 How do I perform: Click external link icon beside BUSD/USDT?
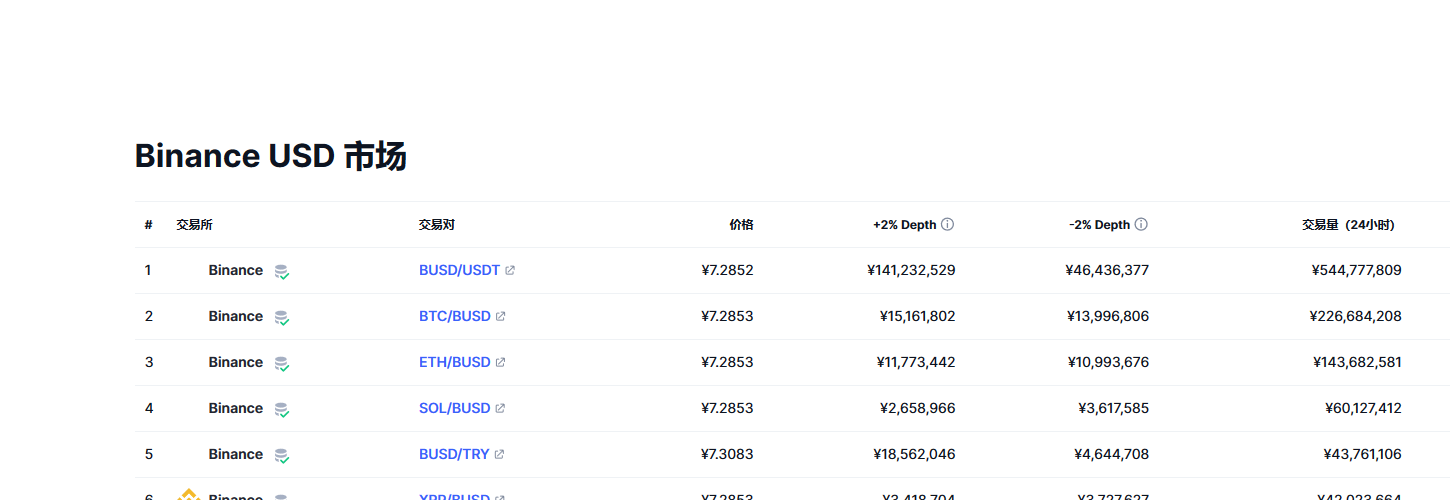510,271
